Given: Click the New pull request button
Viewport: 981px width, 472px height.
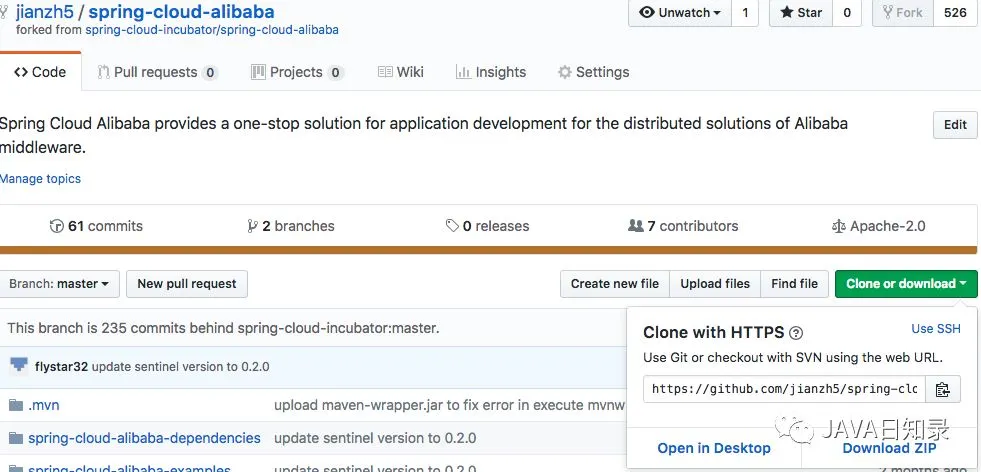Looking at the screenshot, I should [x=187, y=284].
